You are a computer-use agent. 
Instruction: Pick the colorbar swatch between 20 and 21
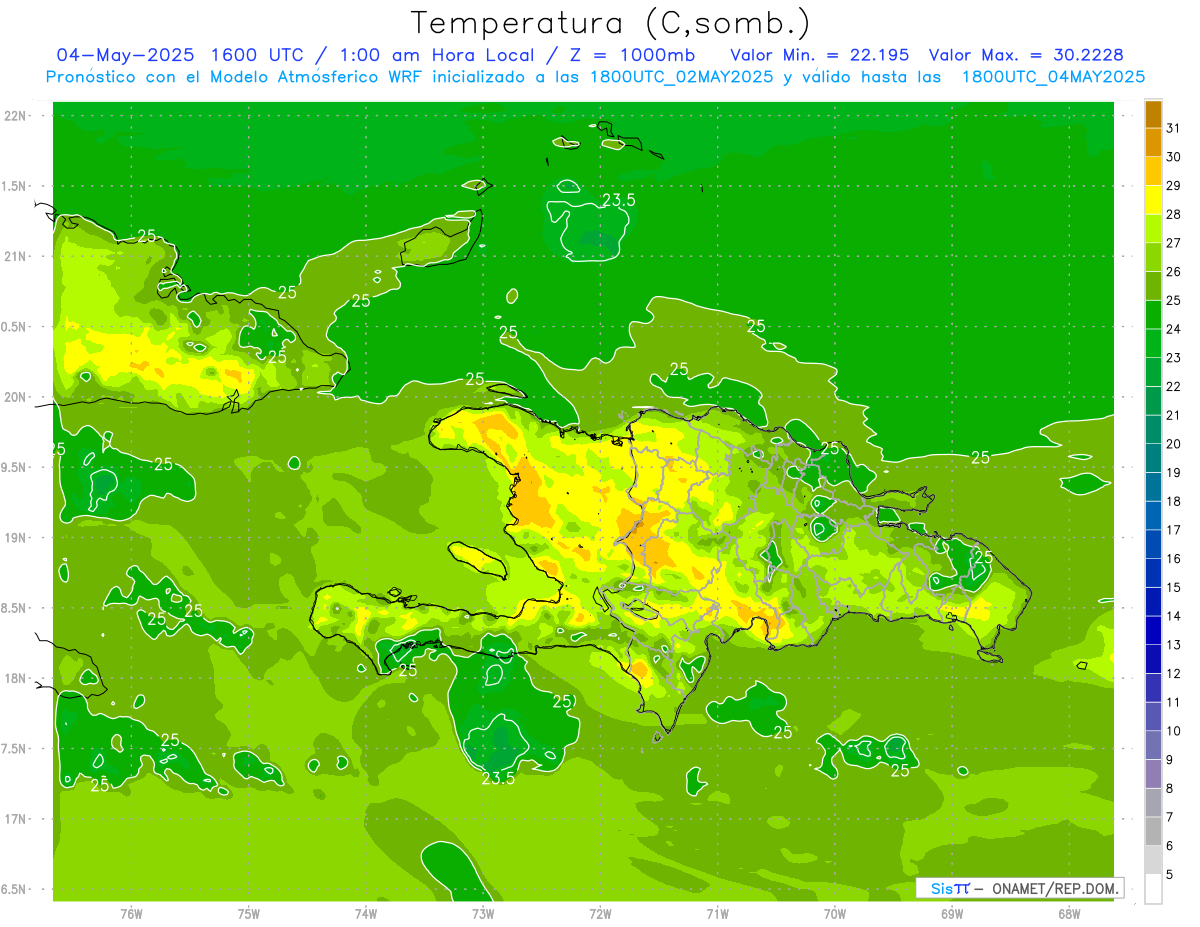[x=1153, y=429]
